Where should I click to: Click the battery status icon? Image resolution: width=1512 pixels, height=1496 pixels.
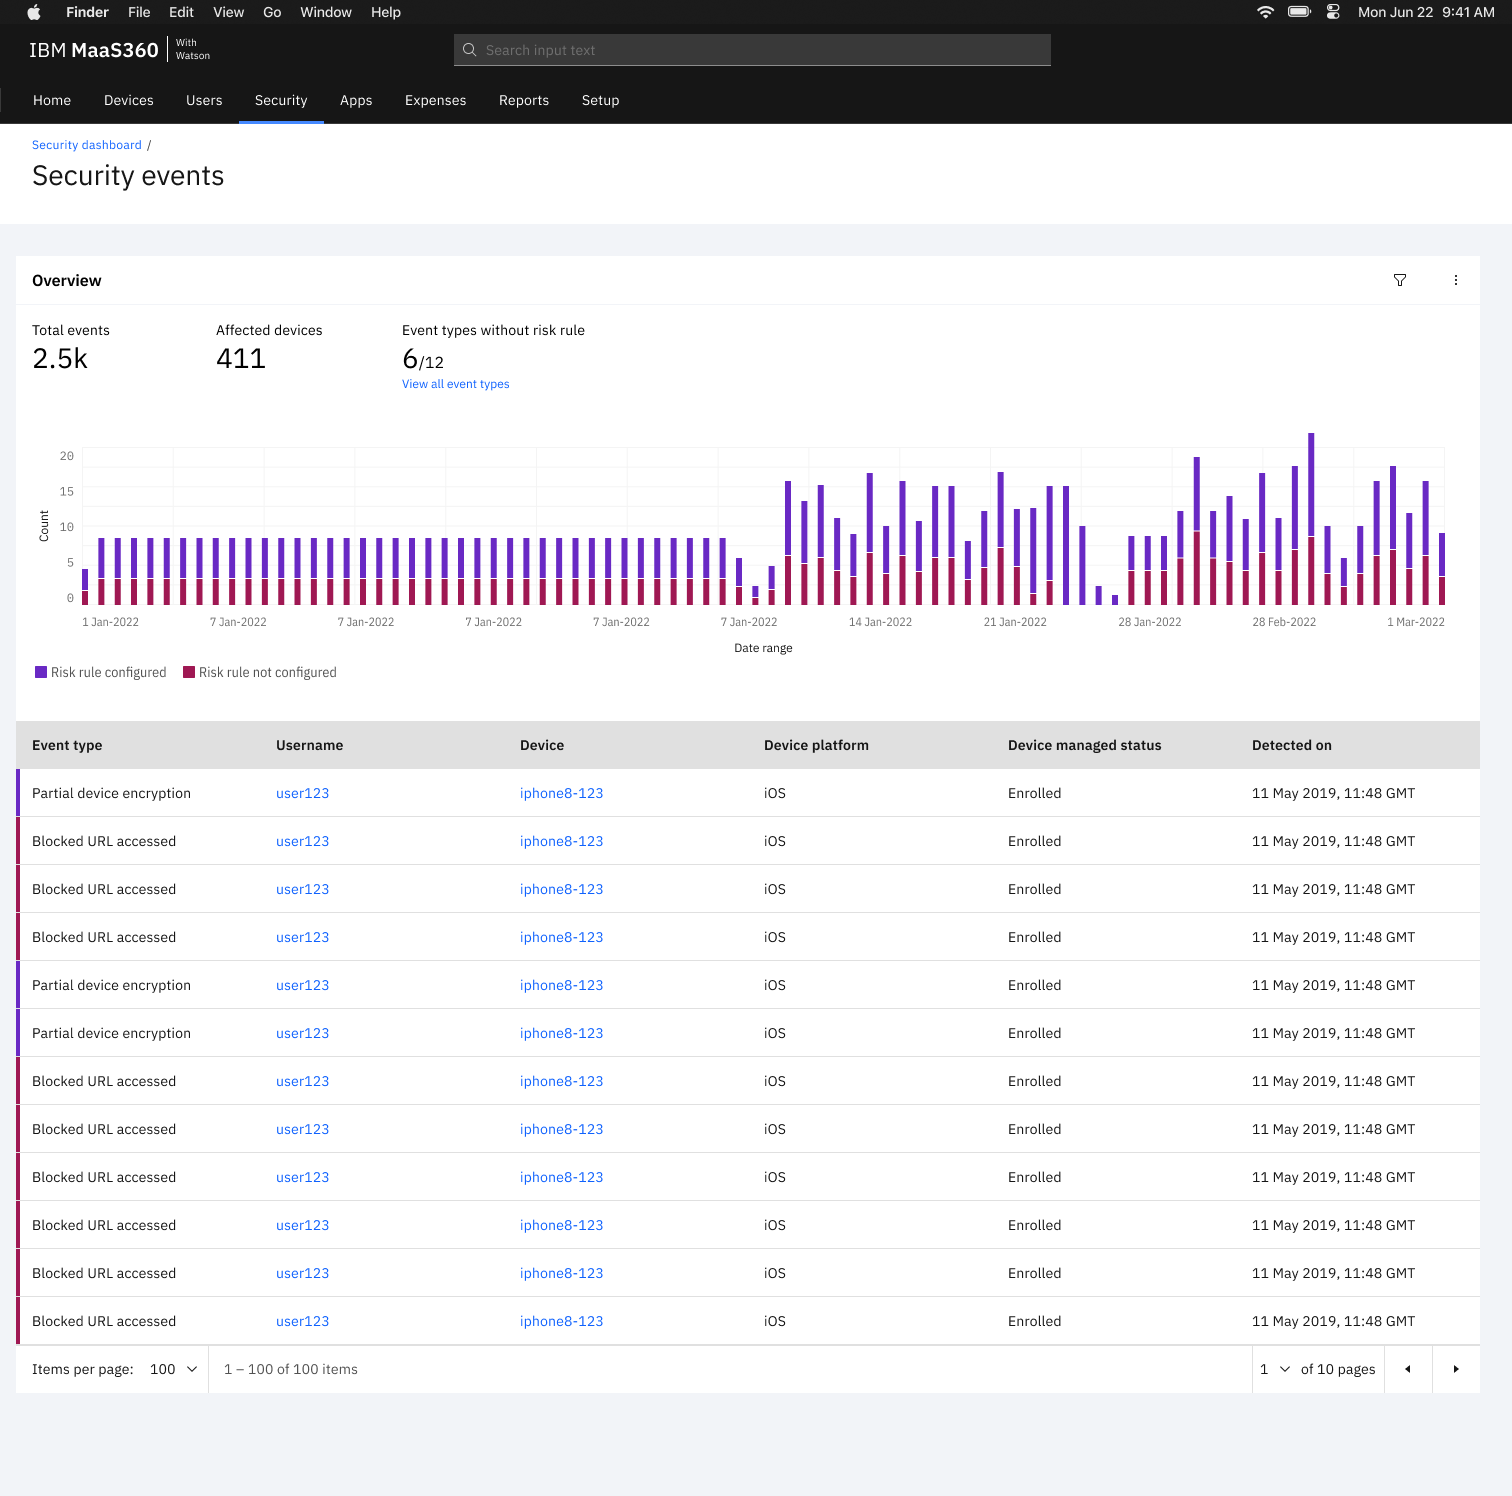pos(1299,12)
